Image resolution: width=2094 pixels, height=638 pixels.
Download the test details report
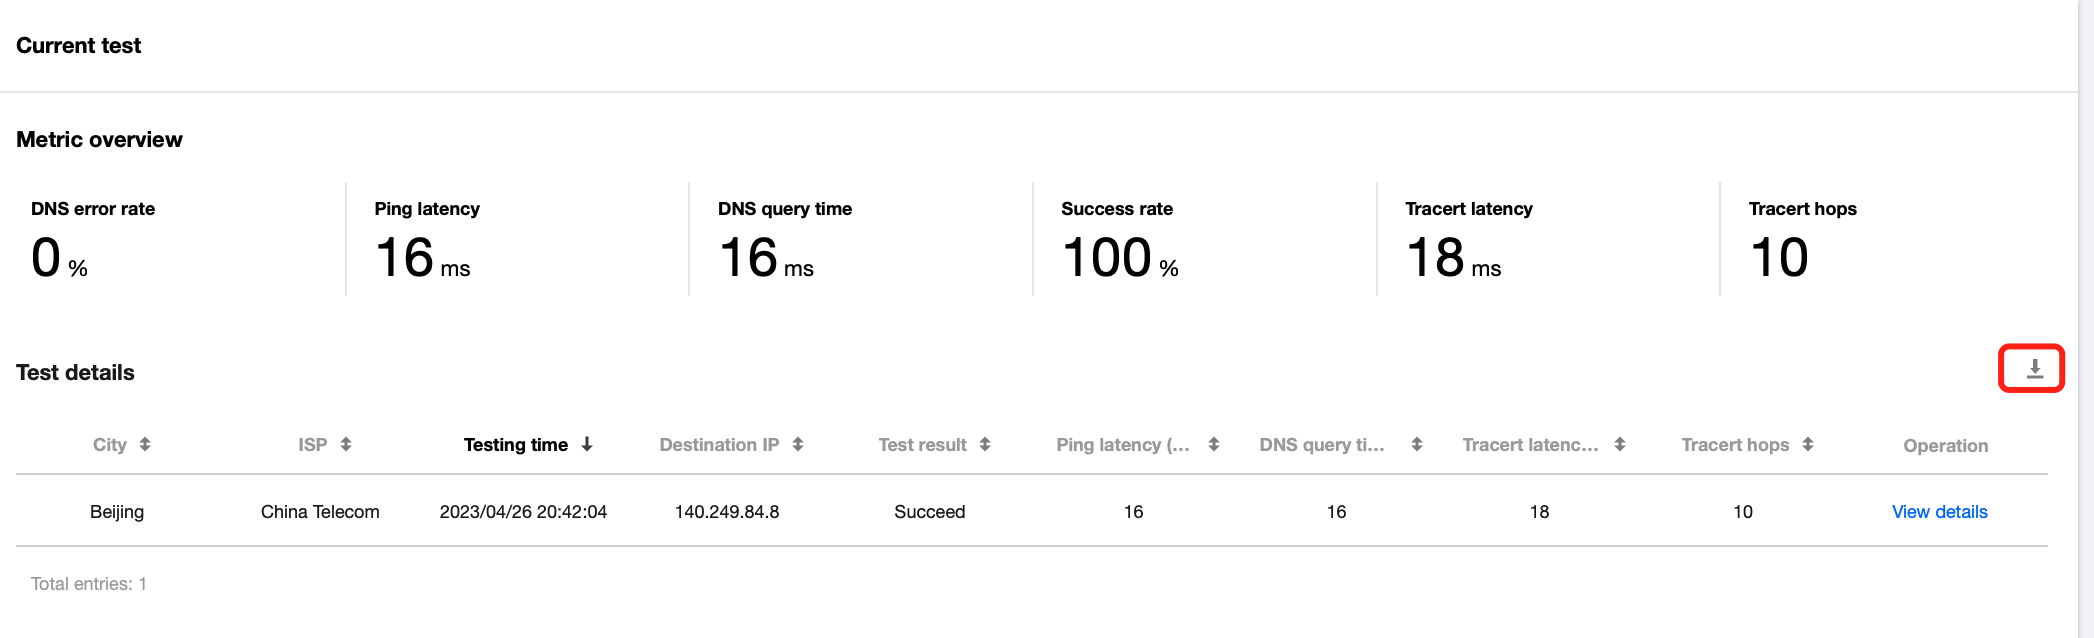(x=2034, y=369)
